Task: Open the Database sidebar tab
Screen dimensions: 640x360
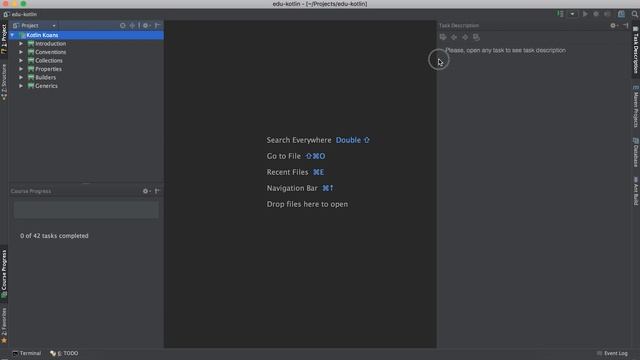Action: [636, 152]
